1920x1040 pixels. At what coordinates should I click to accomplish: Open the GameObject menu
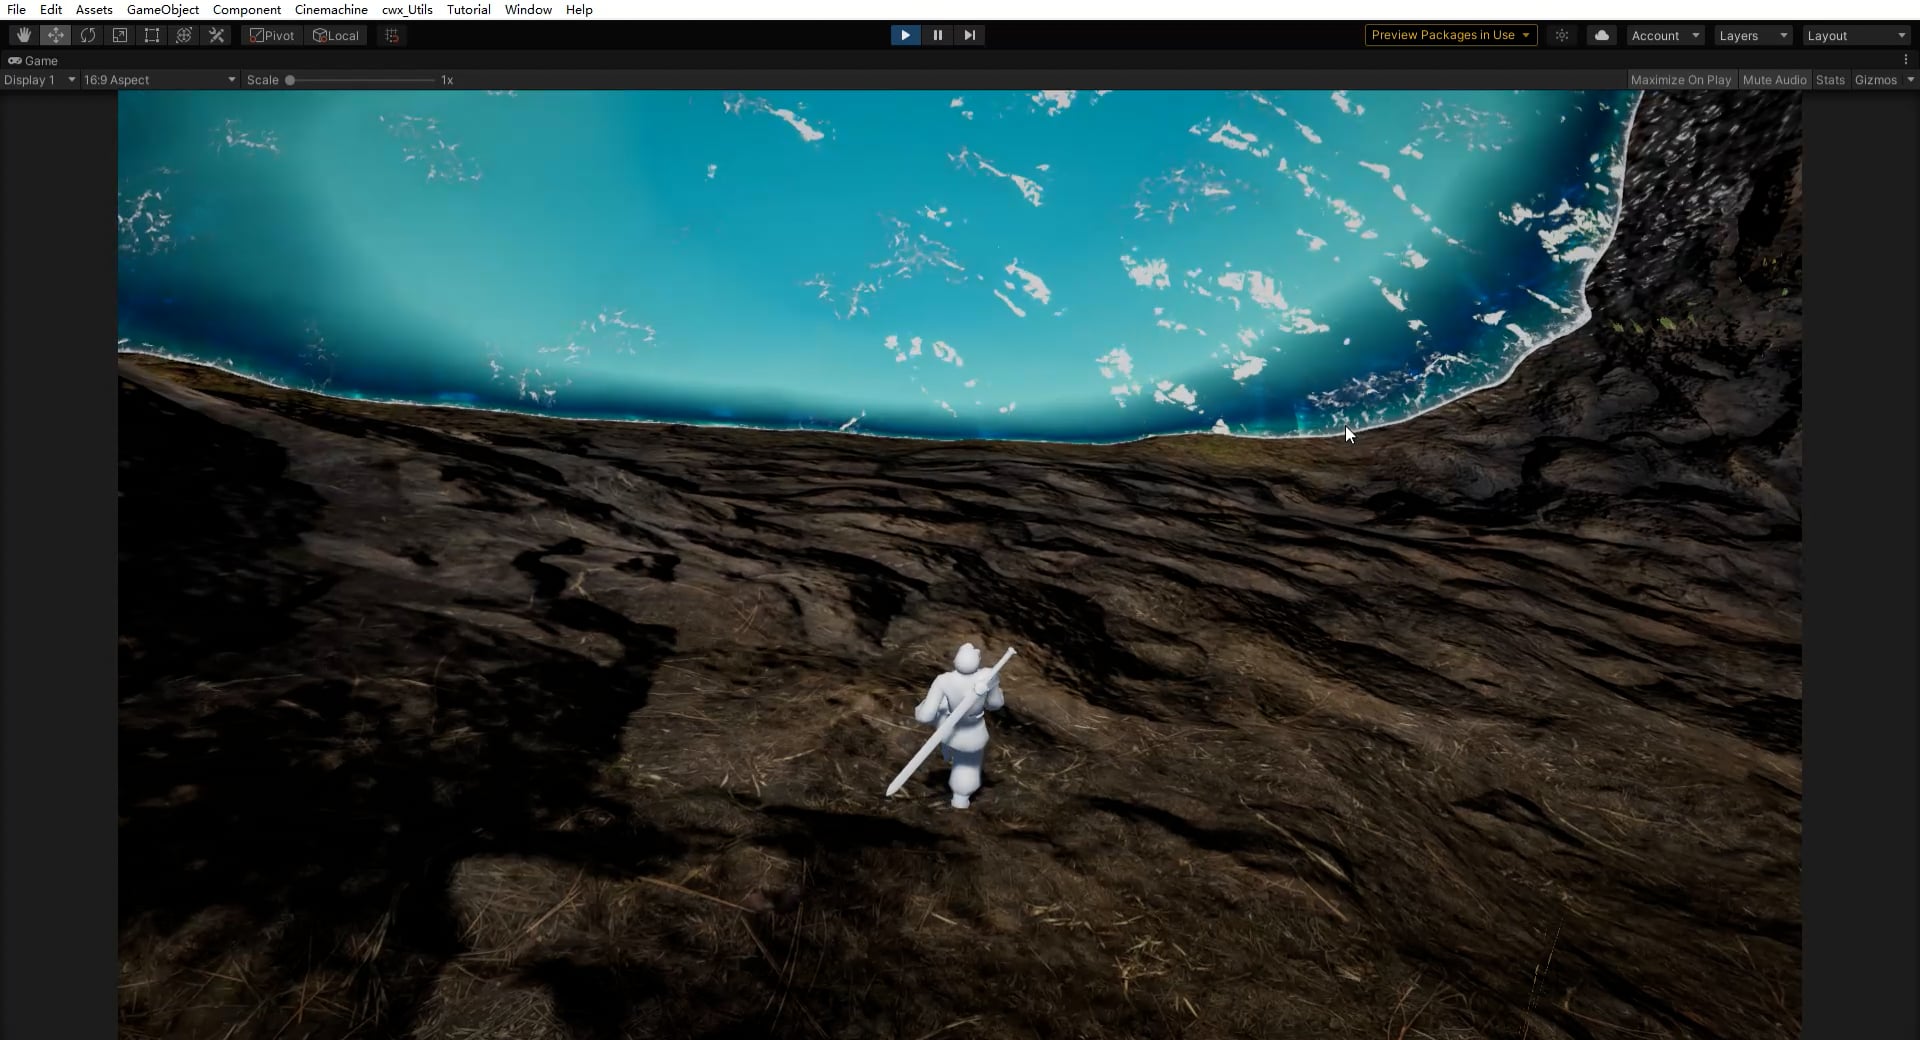(163, 9)
